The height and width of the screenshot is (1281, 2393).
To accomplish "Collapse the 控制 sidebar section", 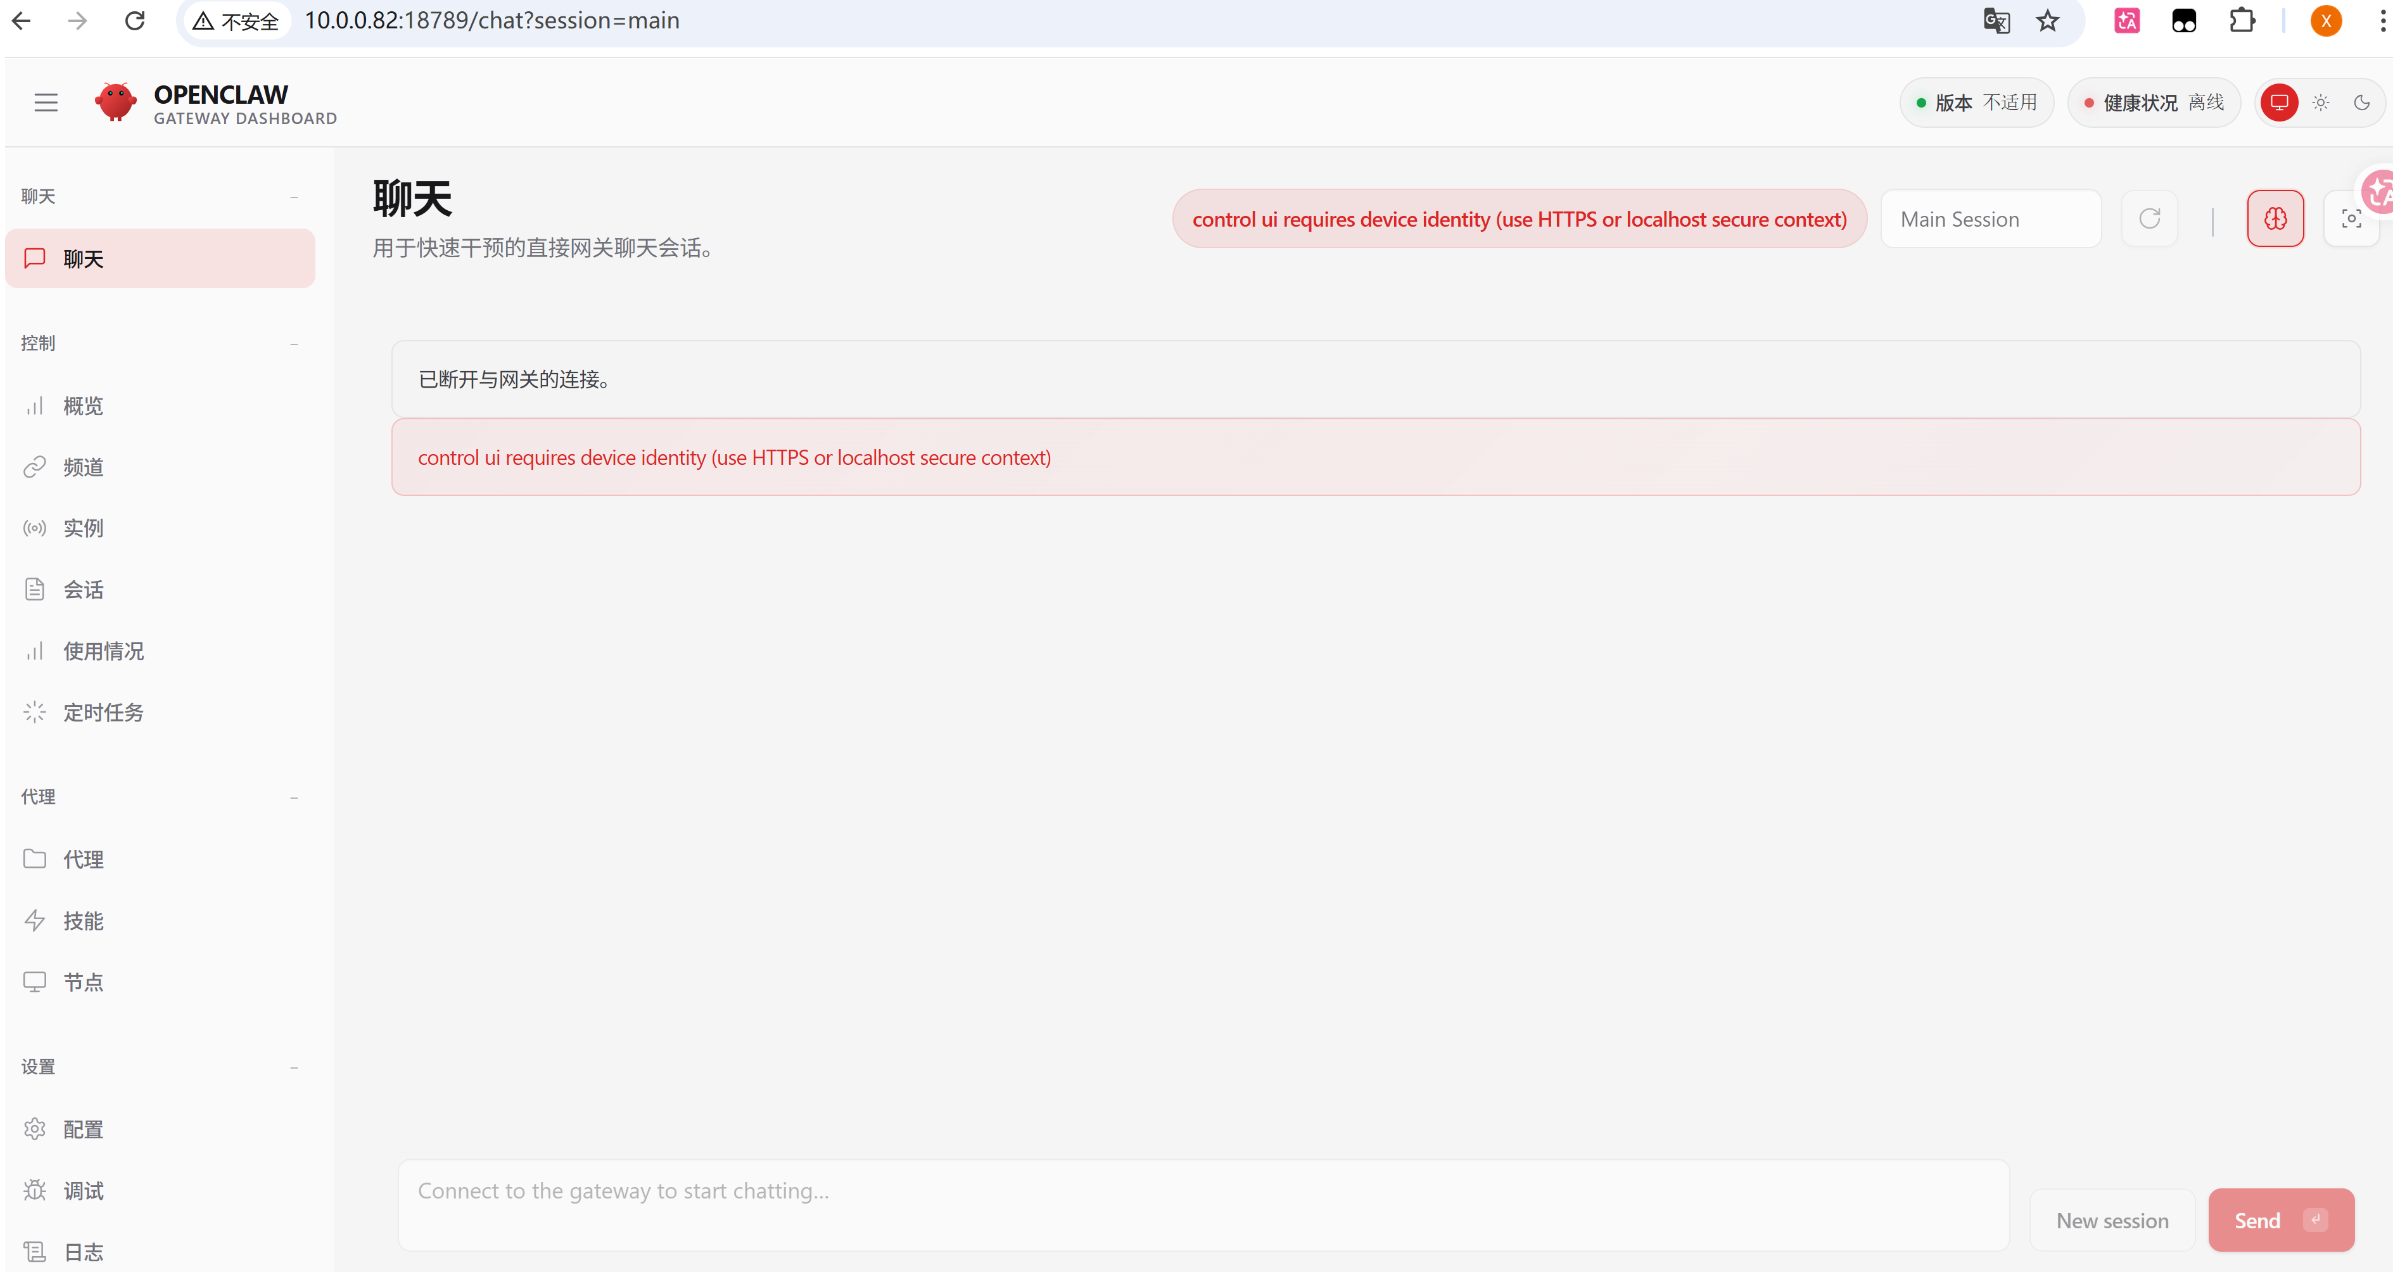I will coord(294,344).
